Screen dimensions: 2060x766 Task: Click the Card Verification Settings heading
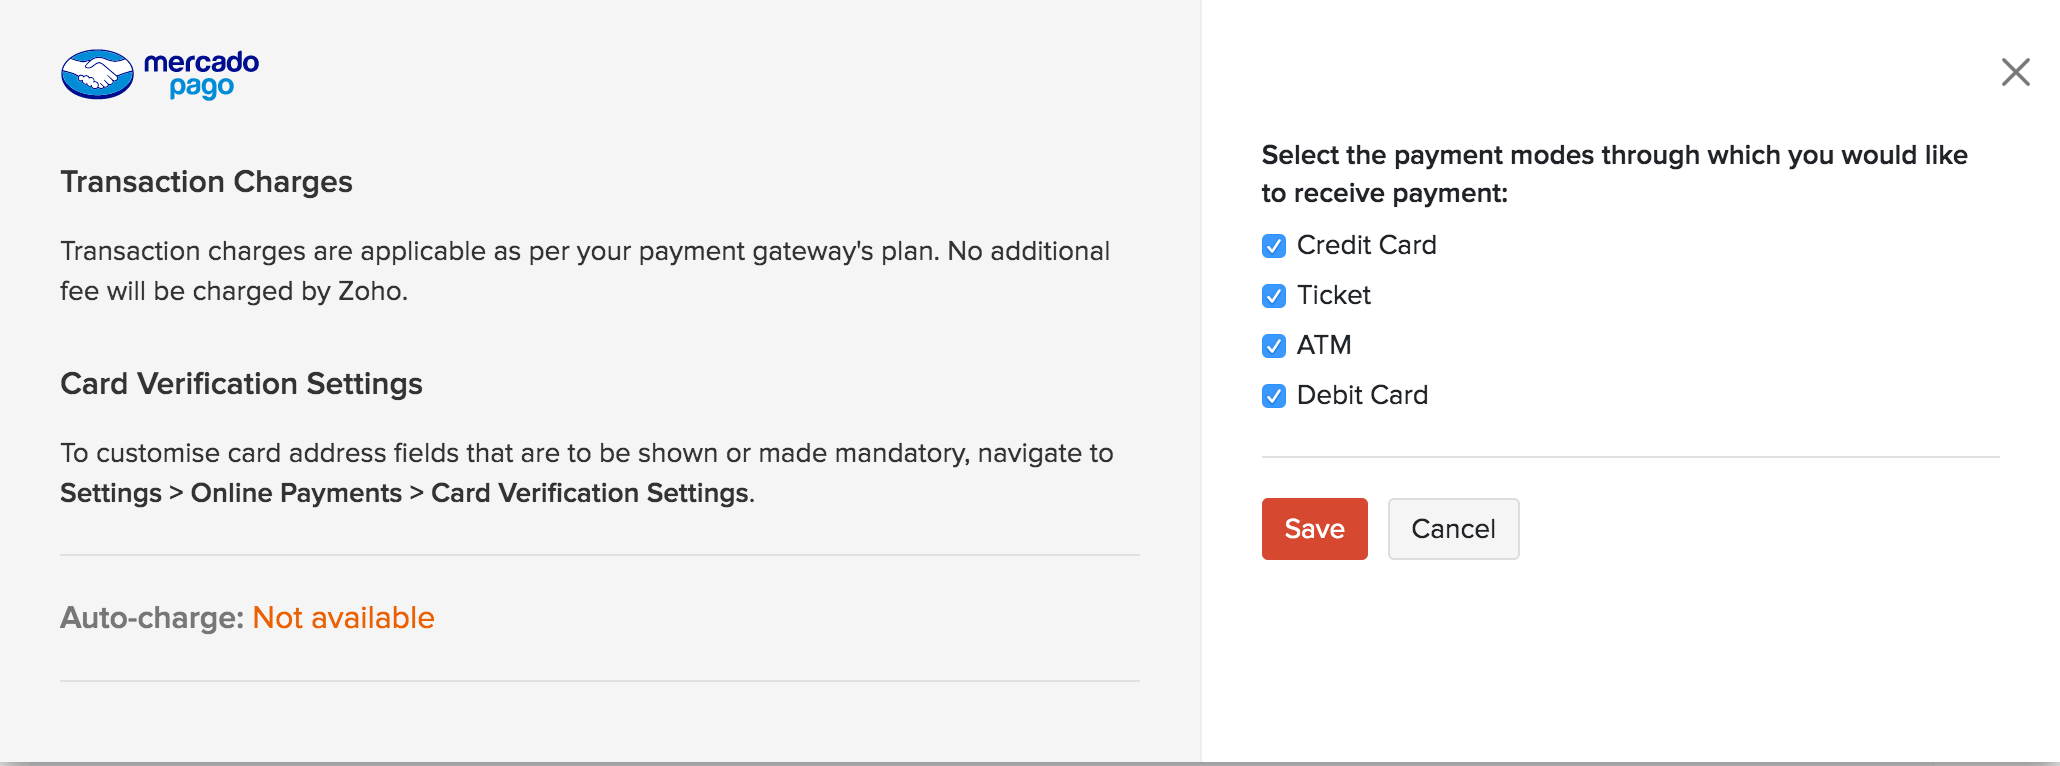(x=241, y=383)
